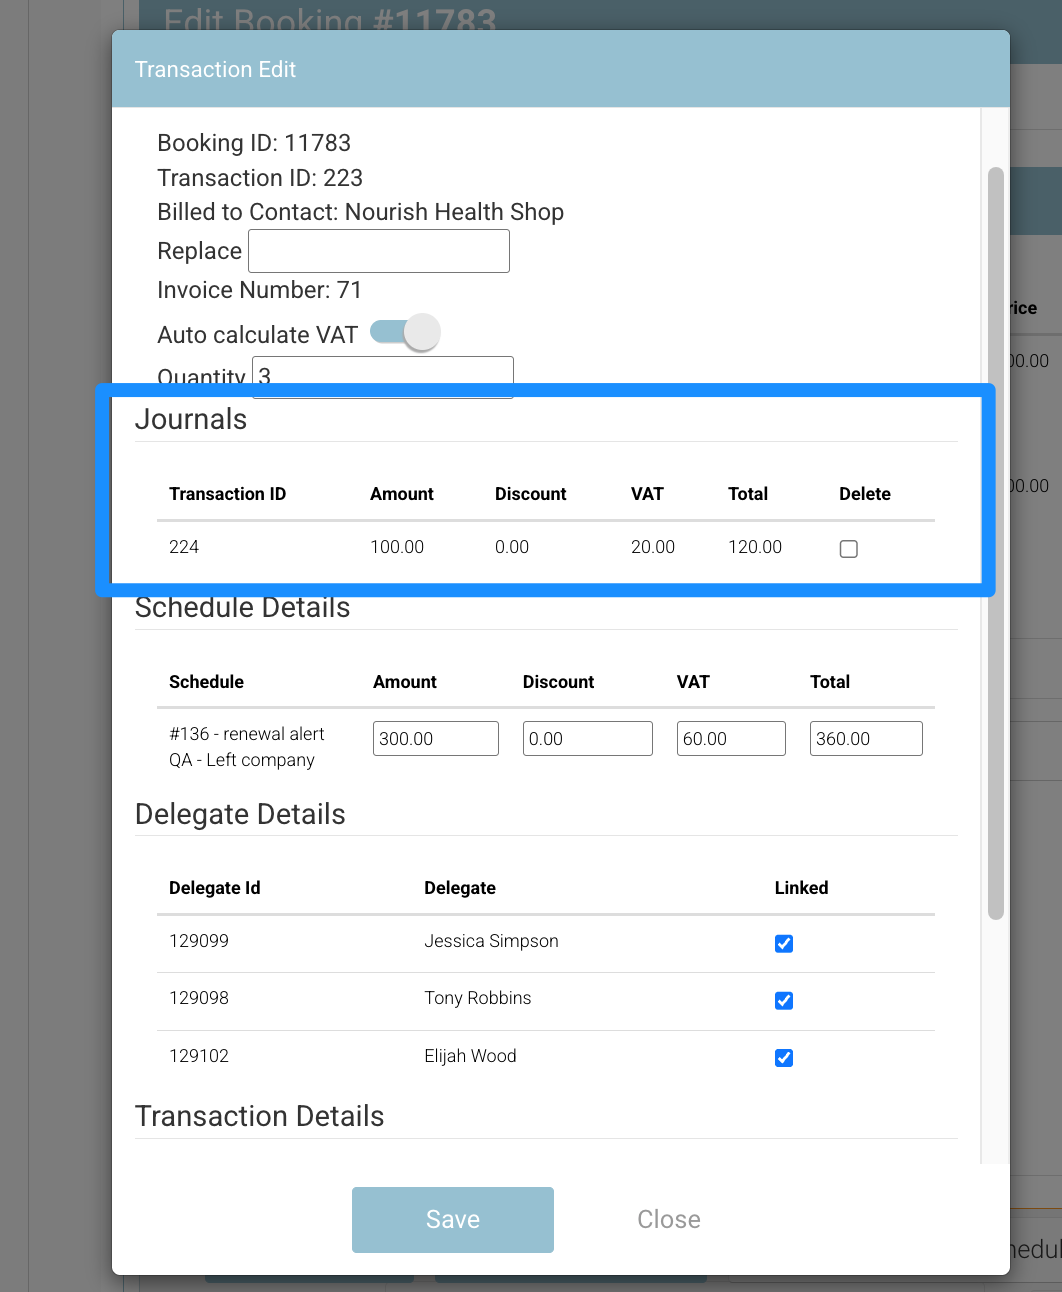Viewport: 1062px width, 1292px height.
Task: Edit the schedule Amount field 300.00
Action: click(436, 738)
